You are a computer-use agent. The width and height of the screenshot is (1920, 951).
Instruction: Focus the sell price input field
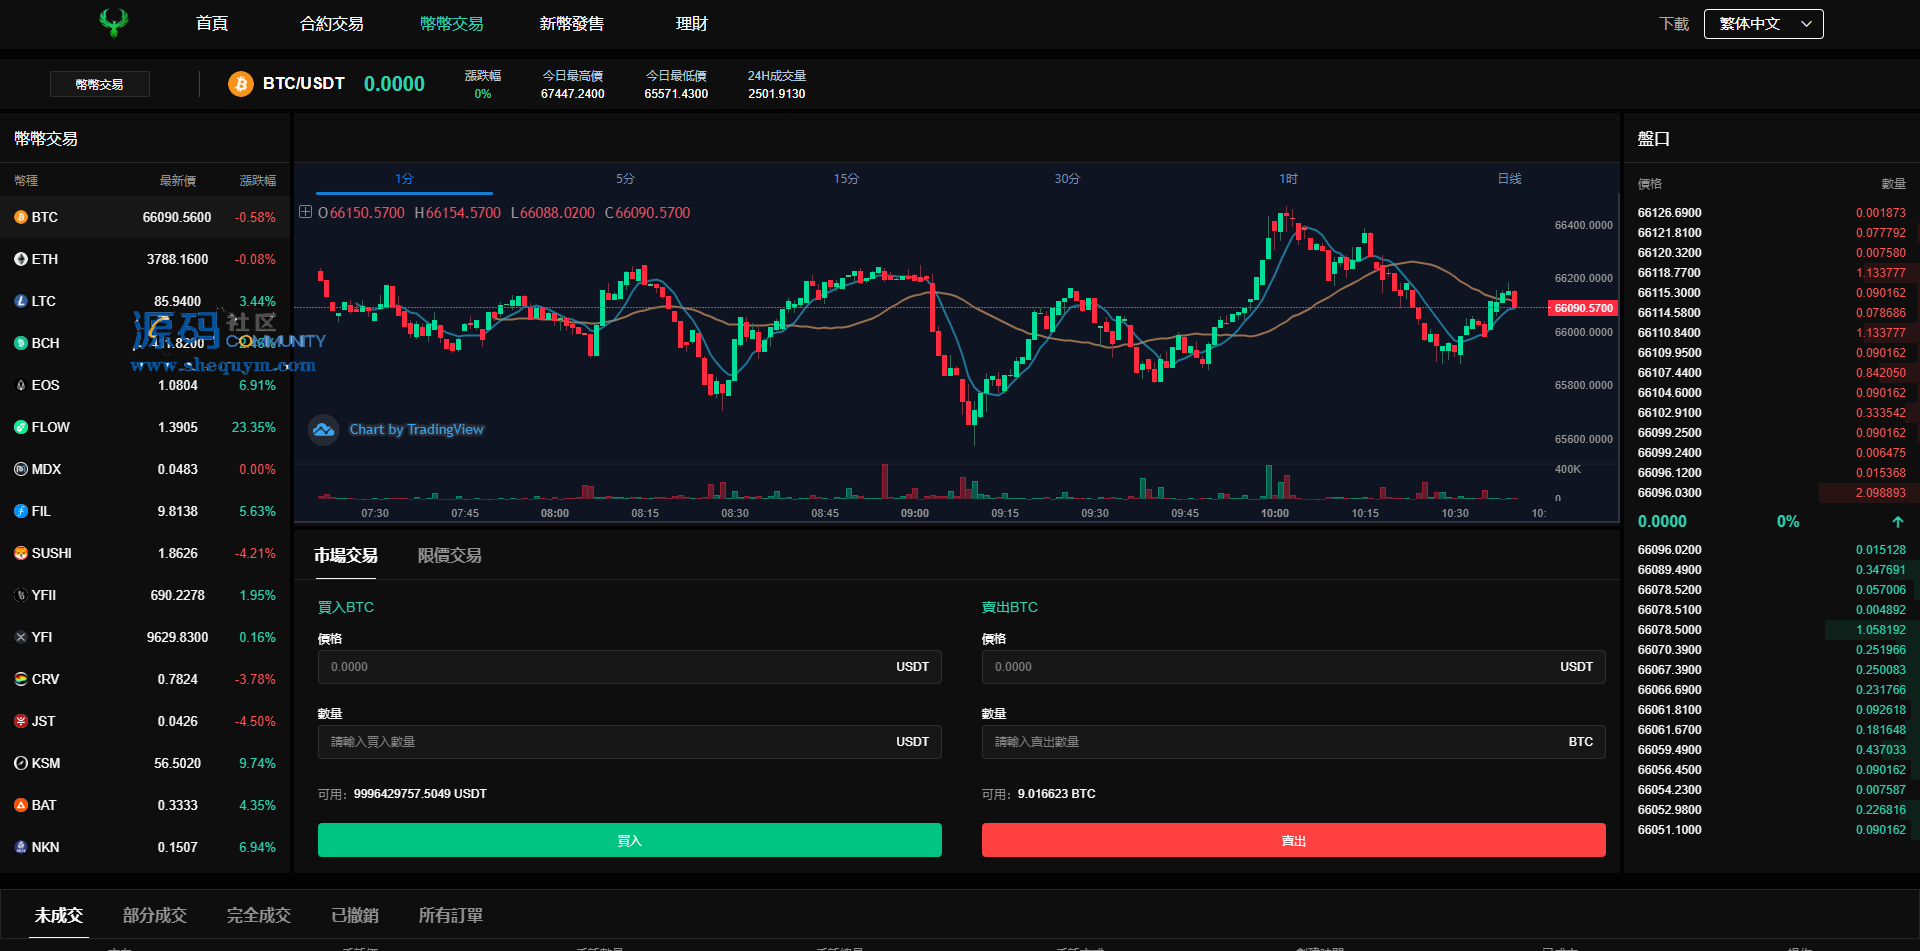click(1294, 667)
